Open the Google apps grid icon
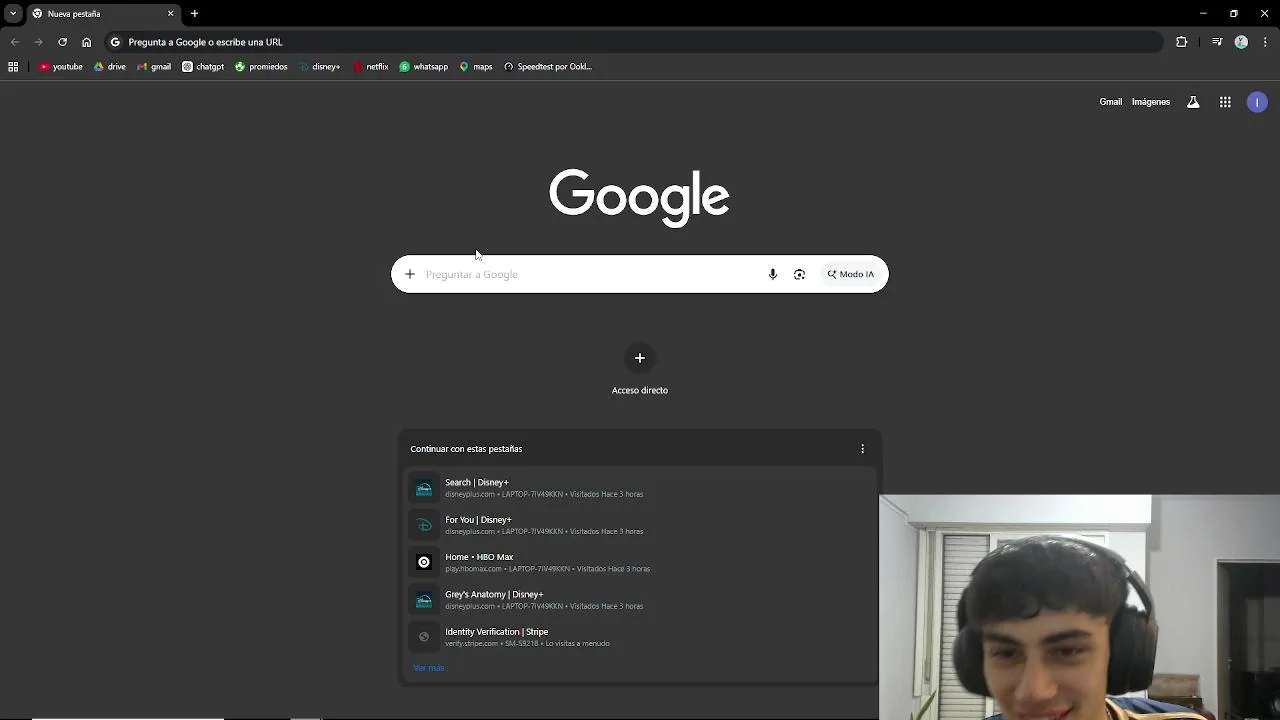The image size is (1280, 720). pyautogui.click(x=1225, y=102)
